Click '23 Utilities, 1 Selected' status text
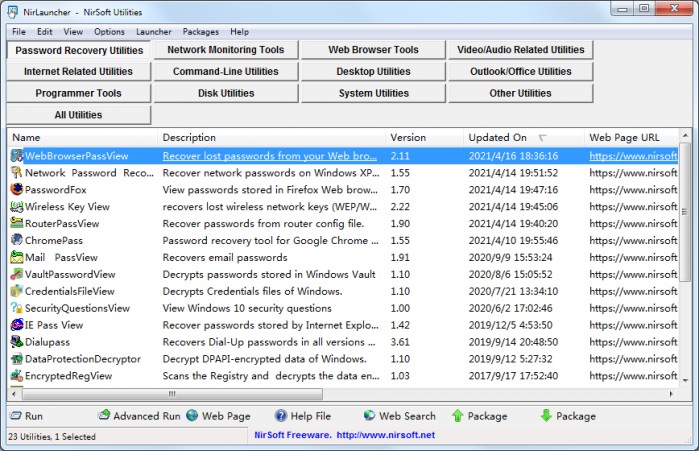 pyautogui.click(x=52, y=437)
